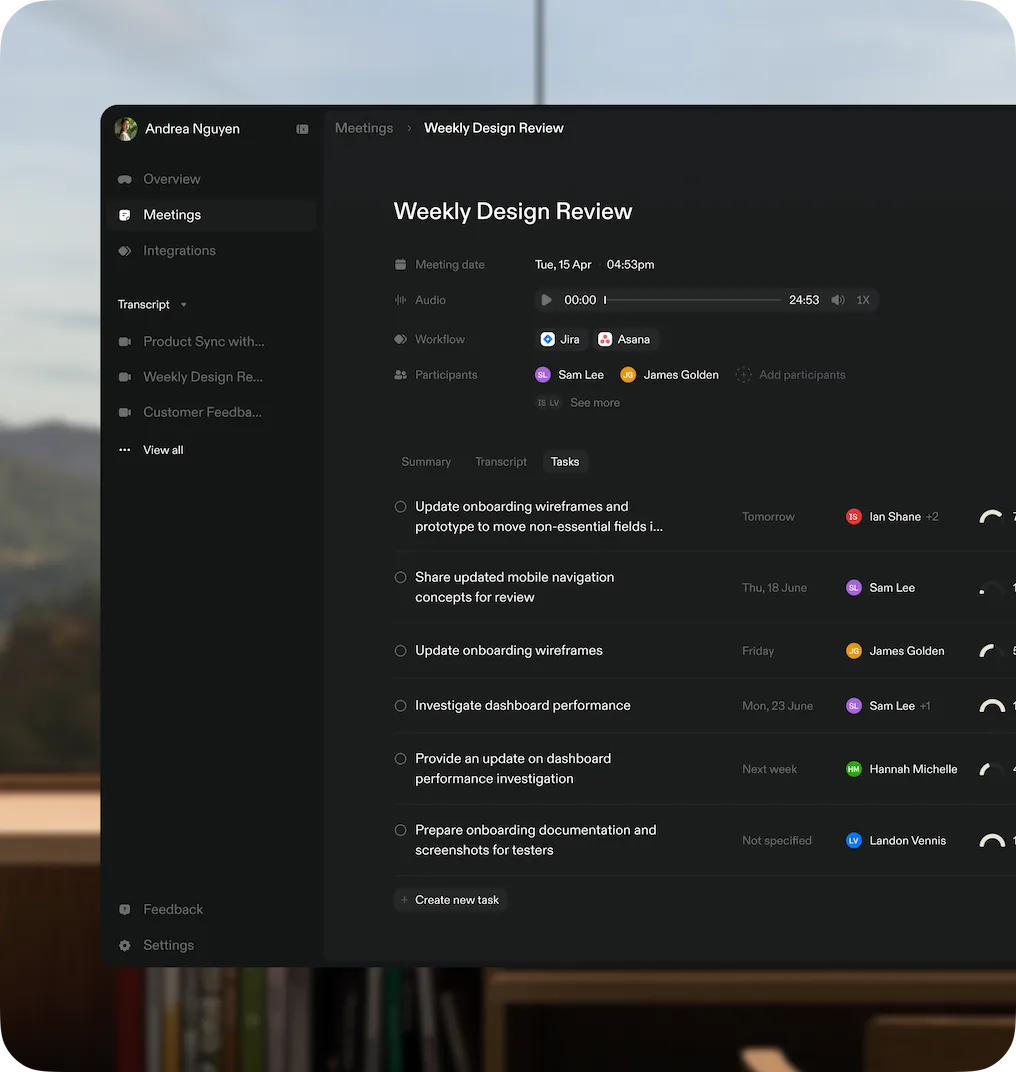
Task: Open the Feedback link label
Action: click(x=173, y=909)
